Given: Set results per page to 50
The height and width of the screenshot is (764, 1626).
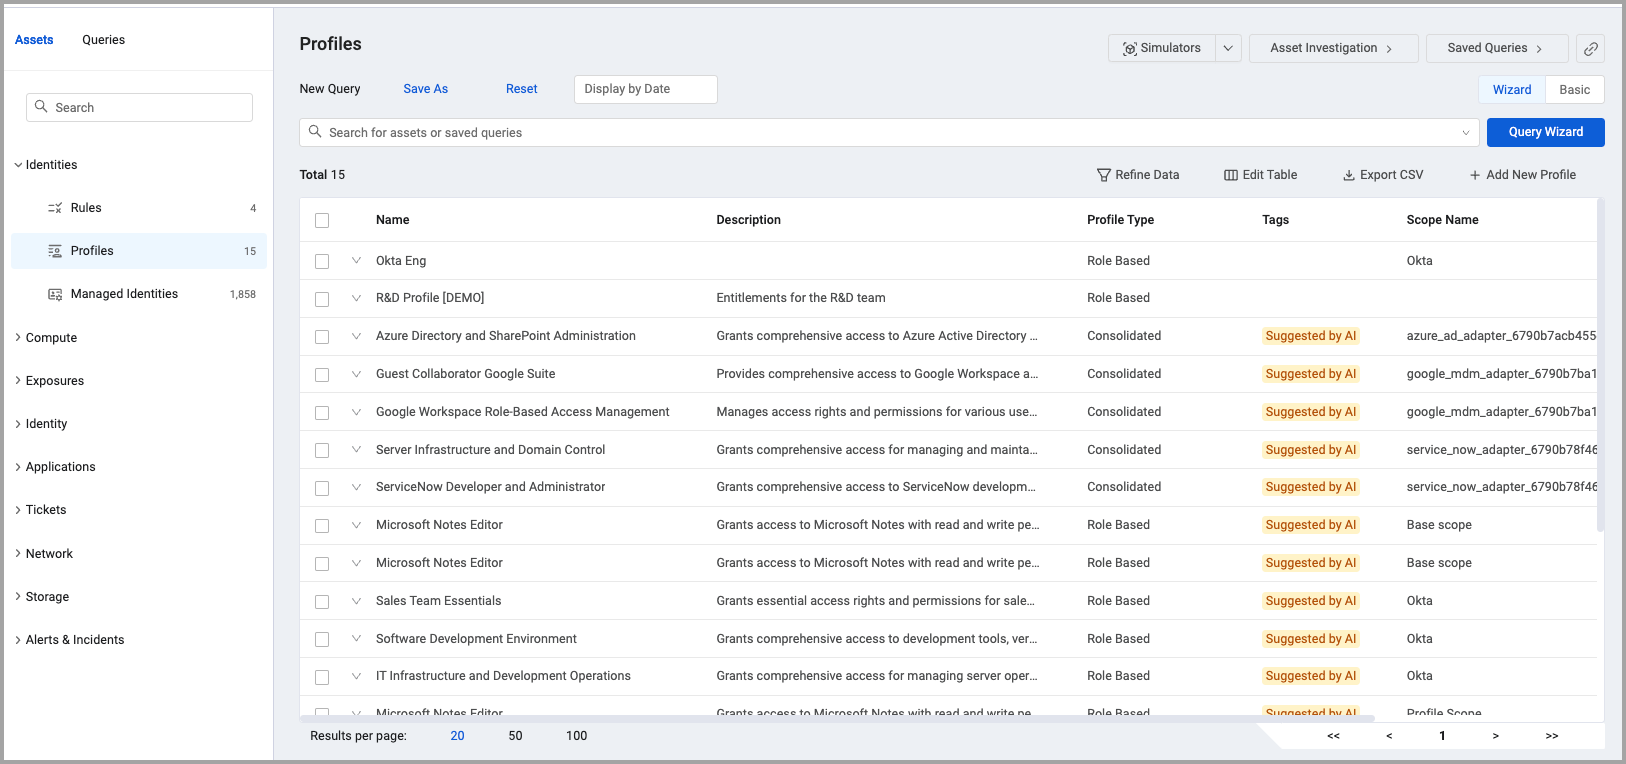Looking at the screenshot, I should coord(515,736).
